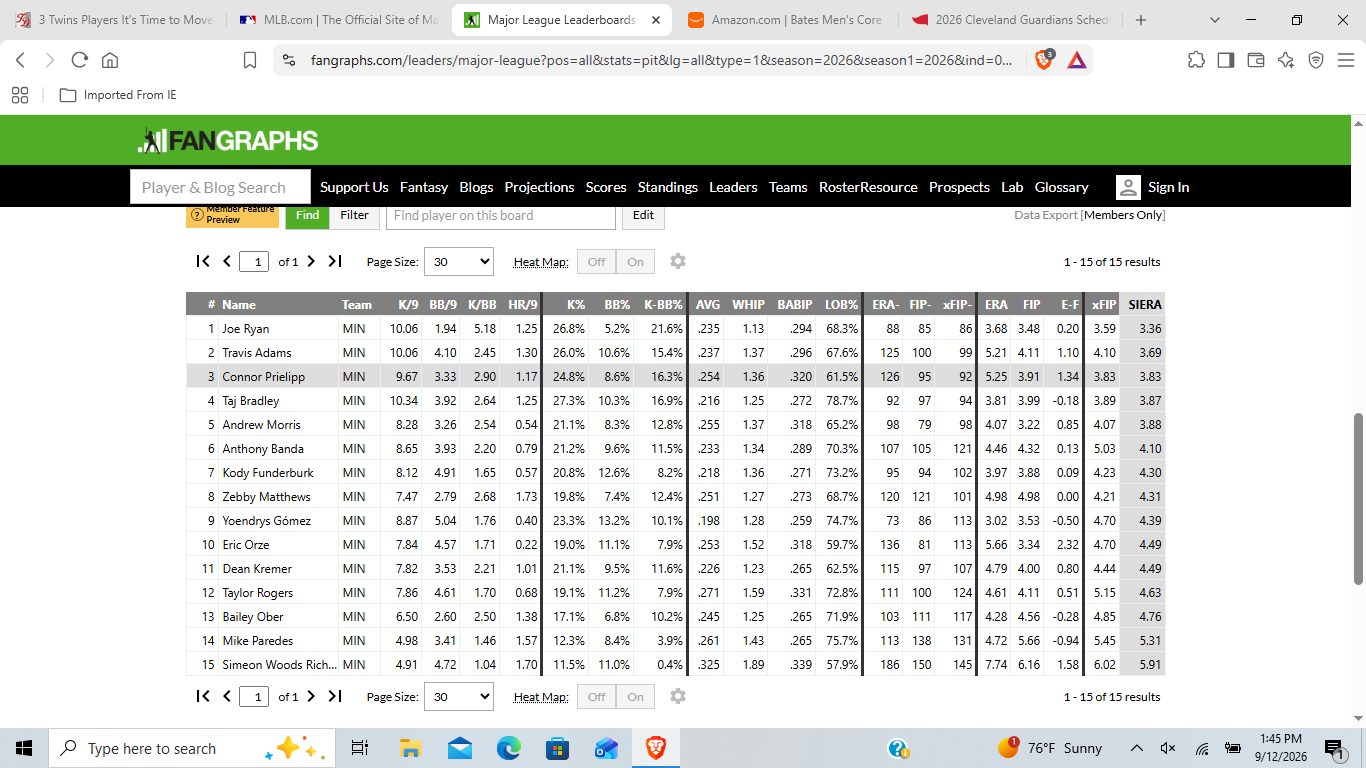Screen dimensions: 1366x768
Task: Expand the top Page Size dropdown
Action: [x=459, y=262]
